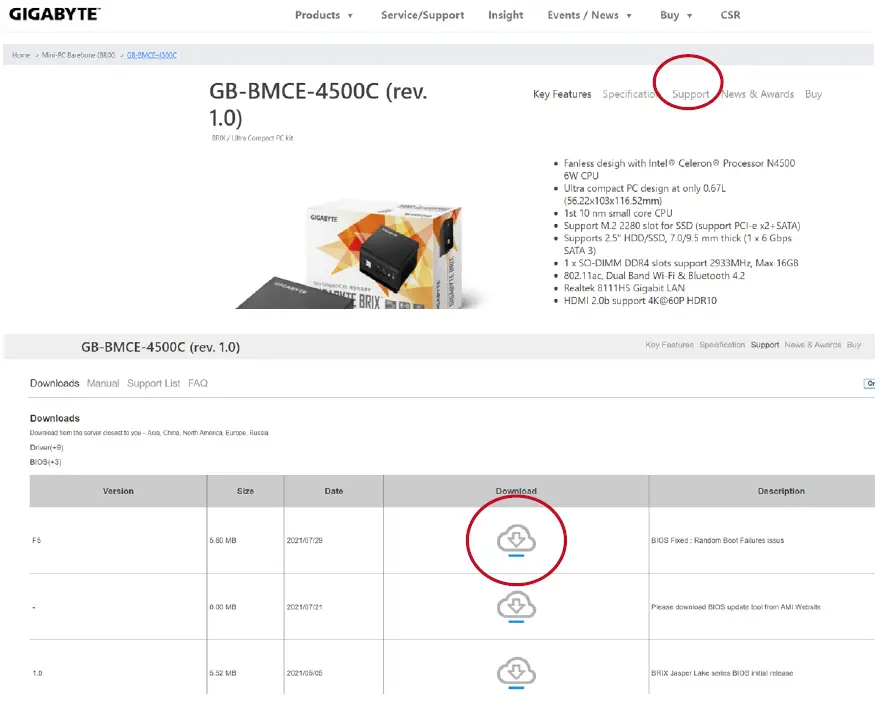
Task: Expand the Products menu arrow
Action: (x=350, y=16)
